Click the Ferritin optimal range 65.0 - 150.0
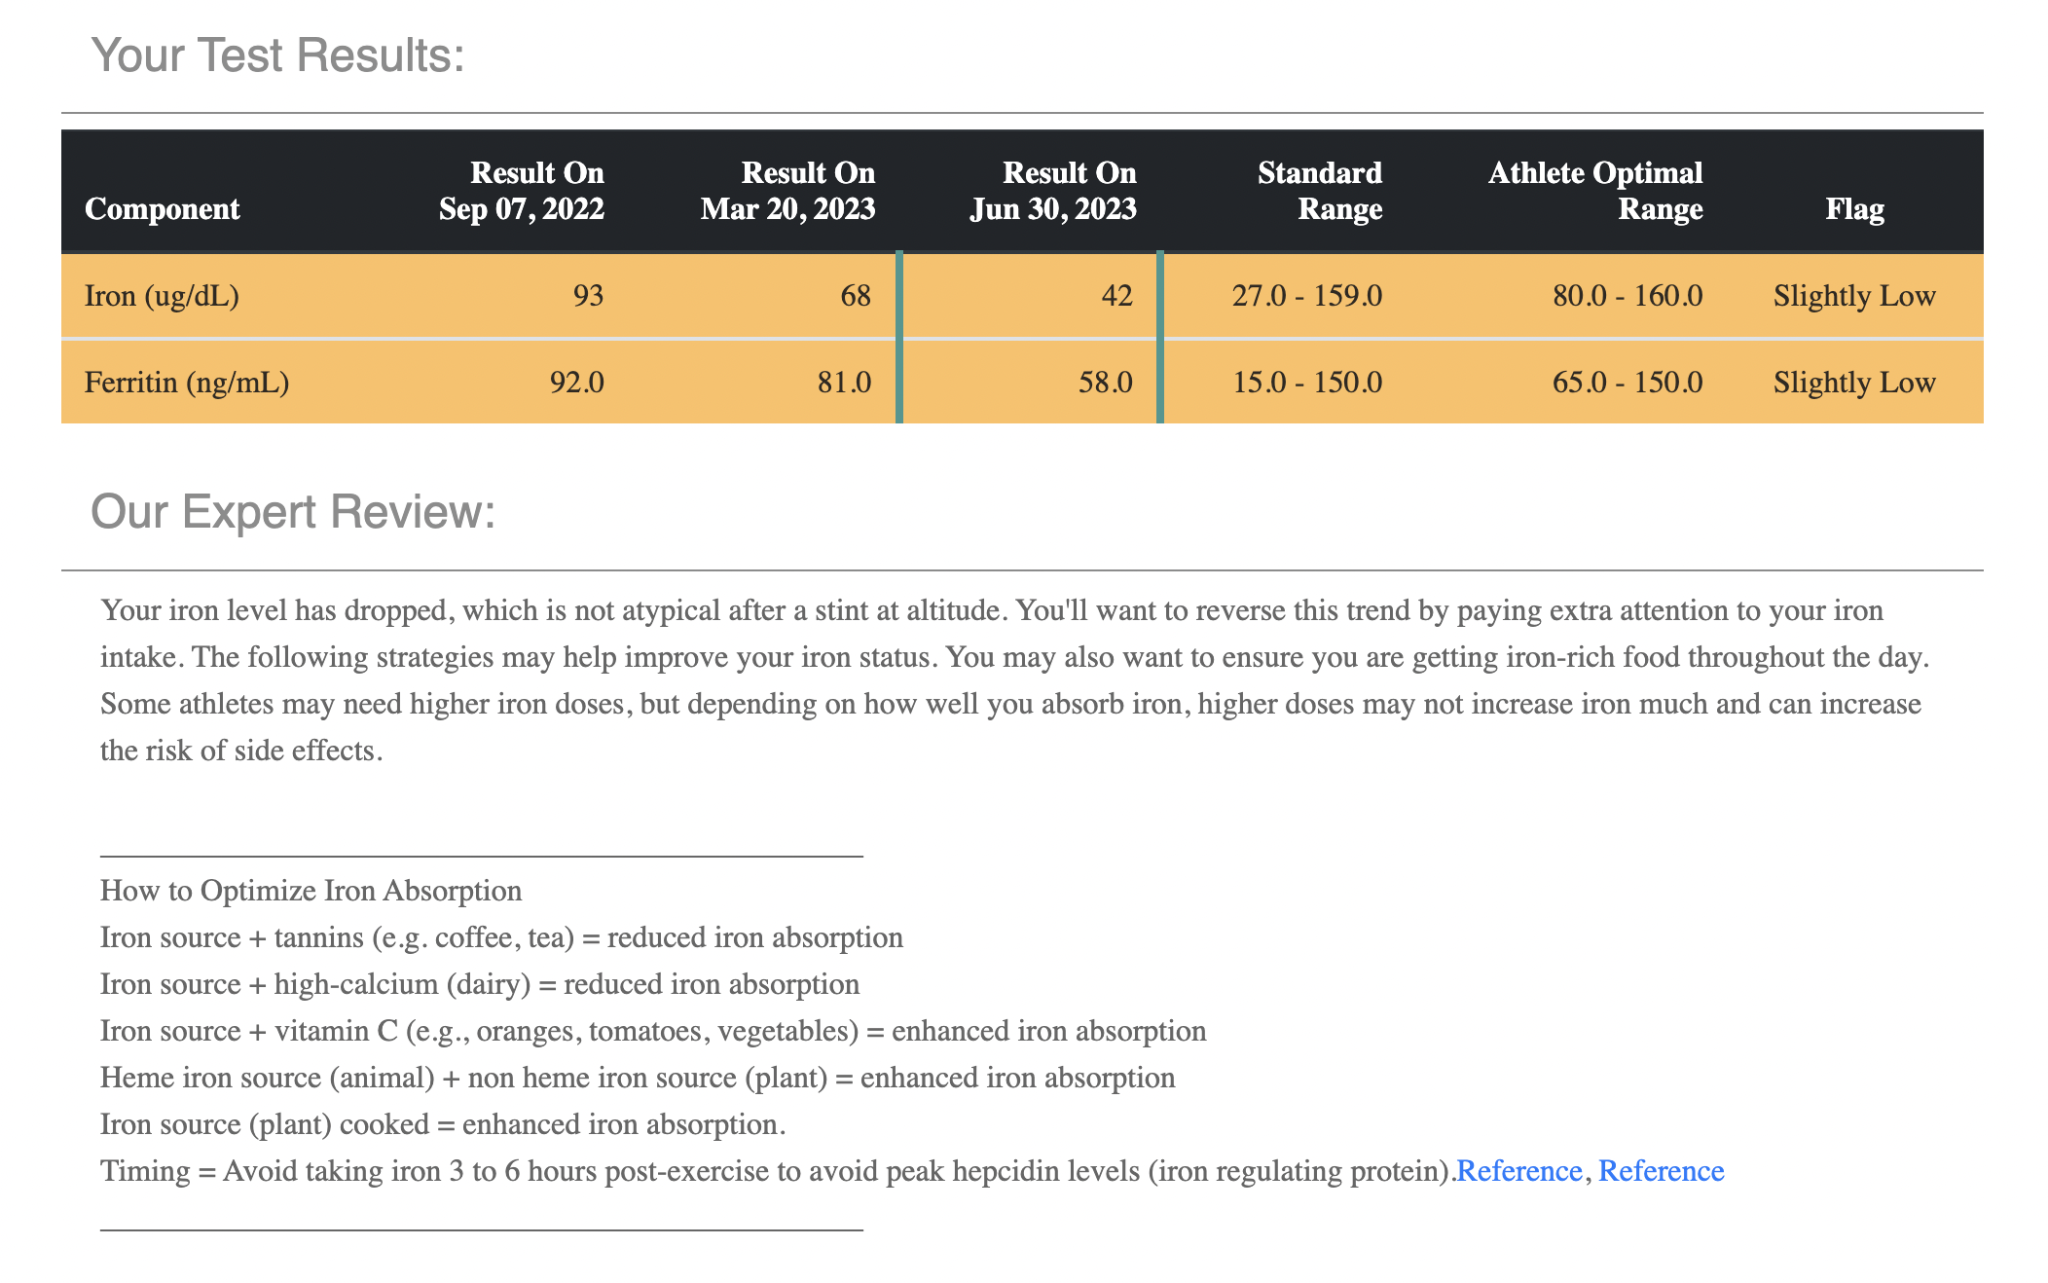This screenshot has width=2048, height=1283. pos(1627,383)
